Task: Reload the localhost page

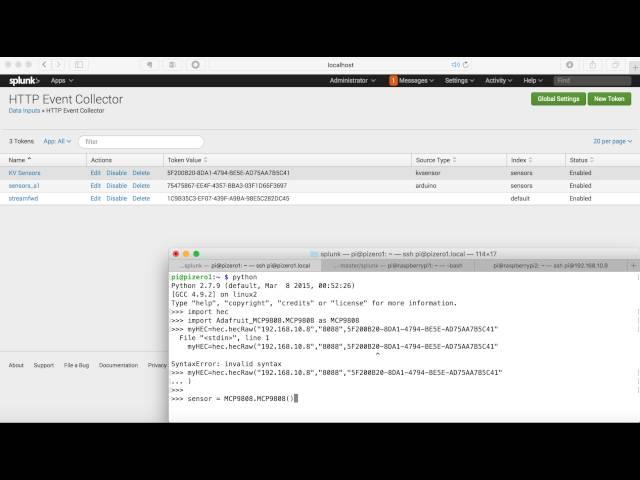Action: point(466,64)
